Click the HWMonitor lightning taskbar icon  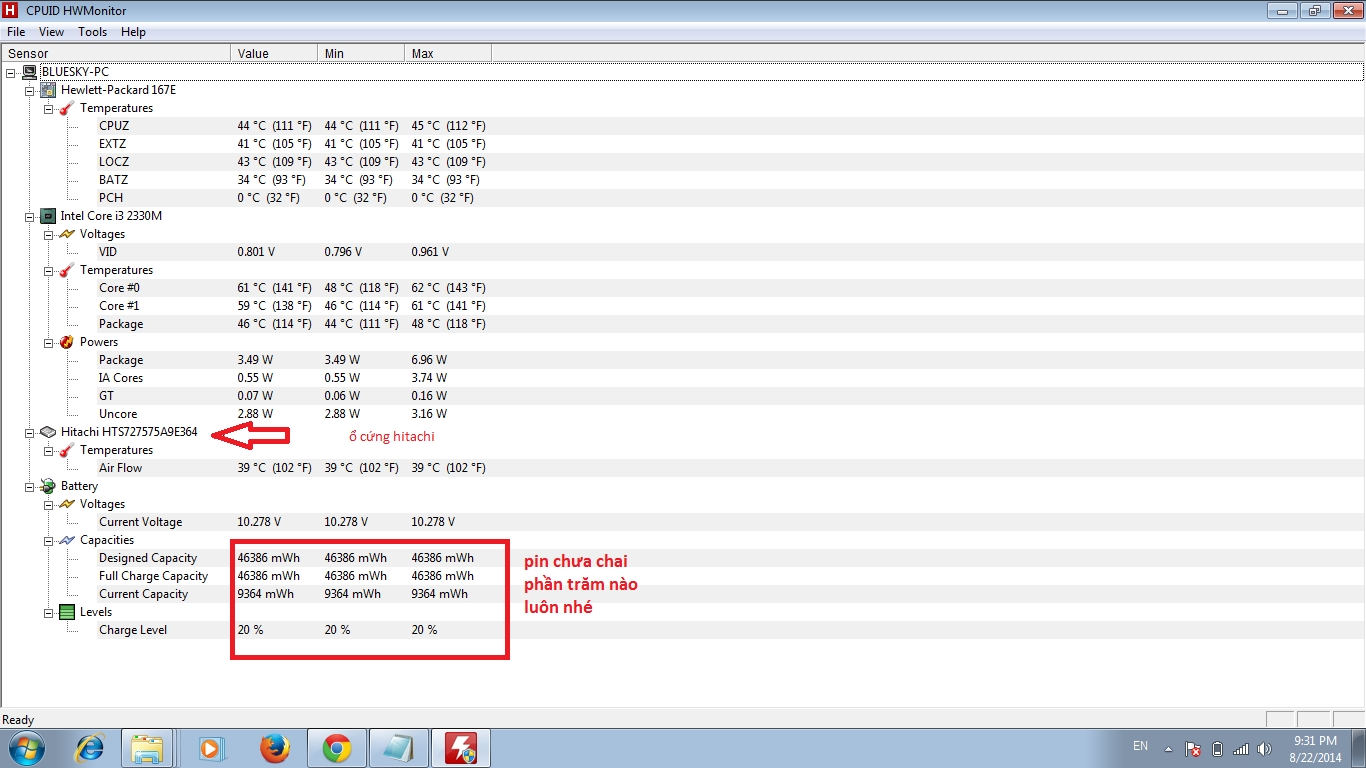[460, 747]
